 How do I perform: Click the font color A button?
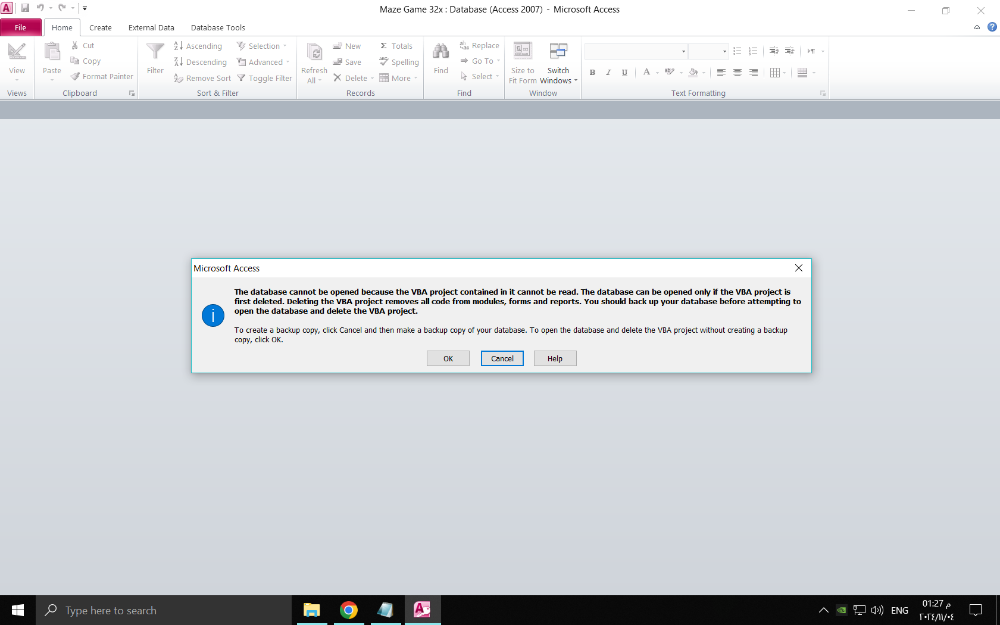pos(646,72)
